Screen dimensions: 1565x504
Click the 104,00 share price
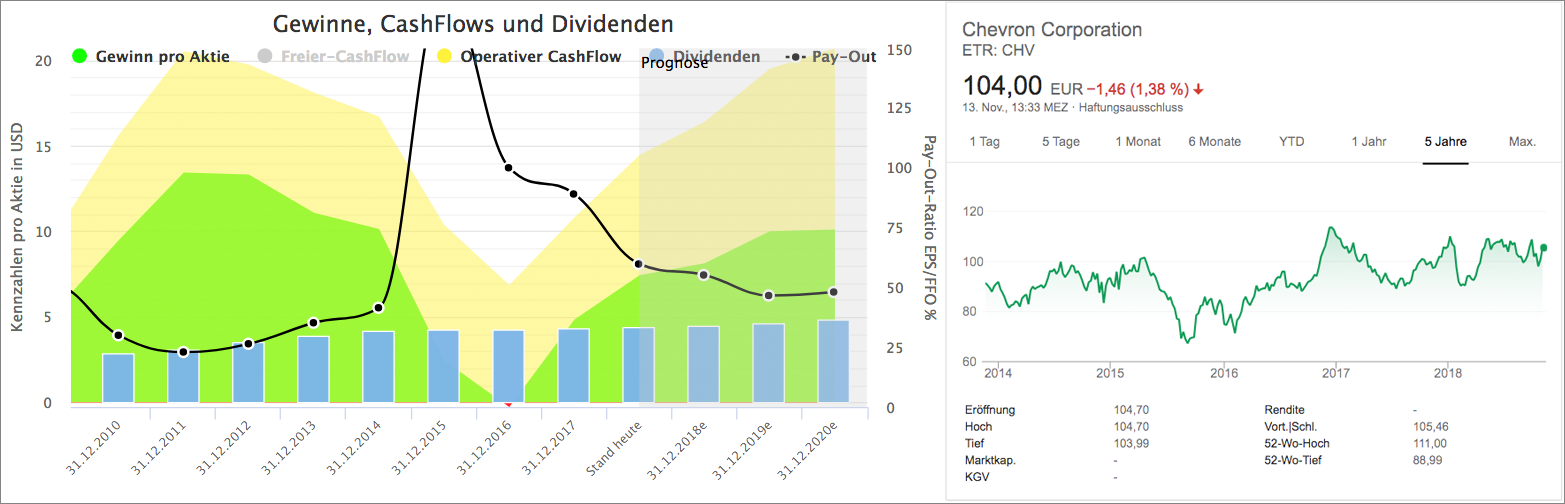tap(1002, 85)
